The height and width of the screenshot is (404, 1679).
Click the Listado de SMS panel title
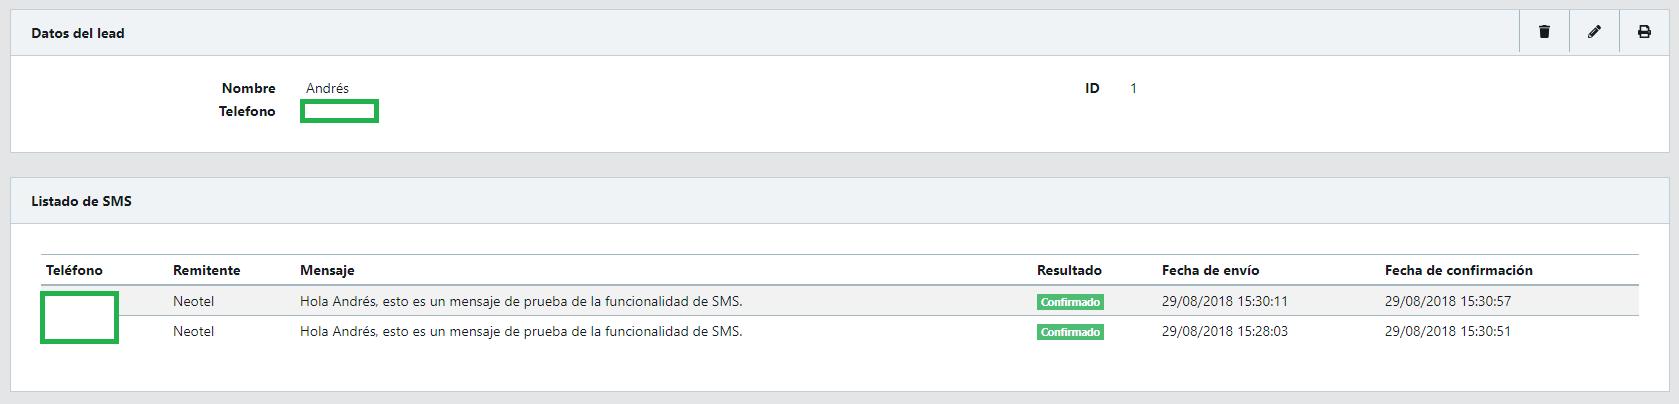(x=81, y=201)
